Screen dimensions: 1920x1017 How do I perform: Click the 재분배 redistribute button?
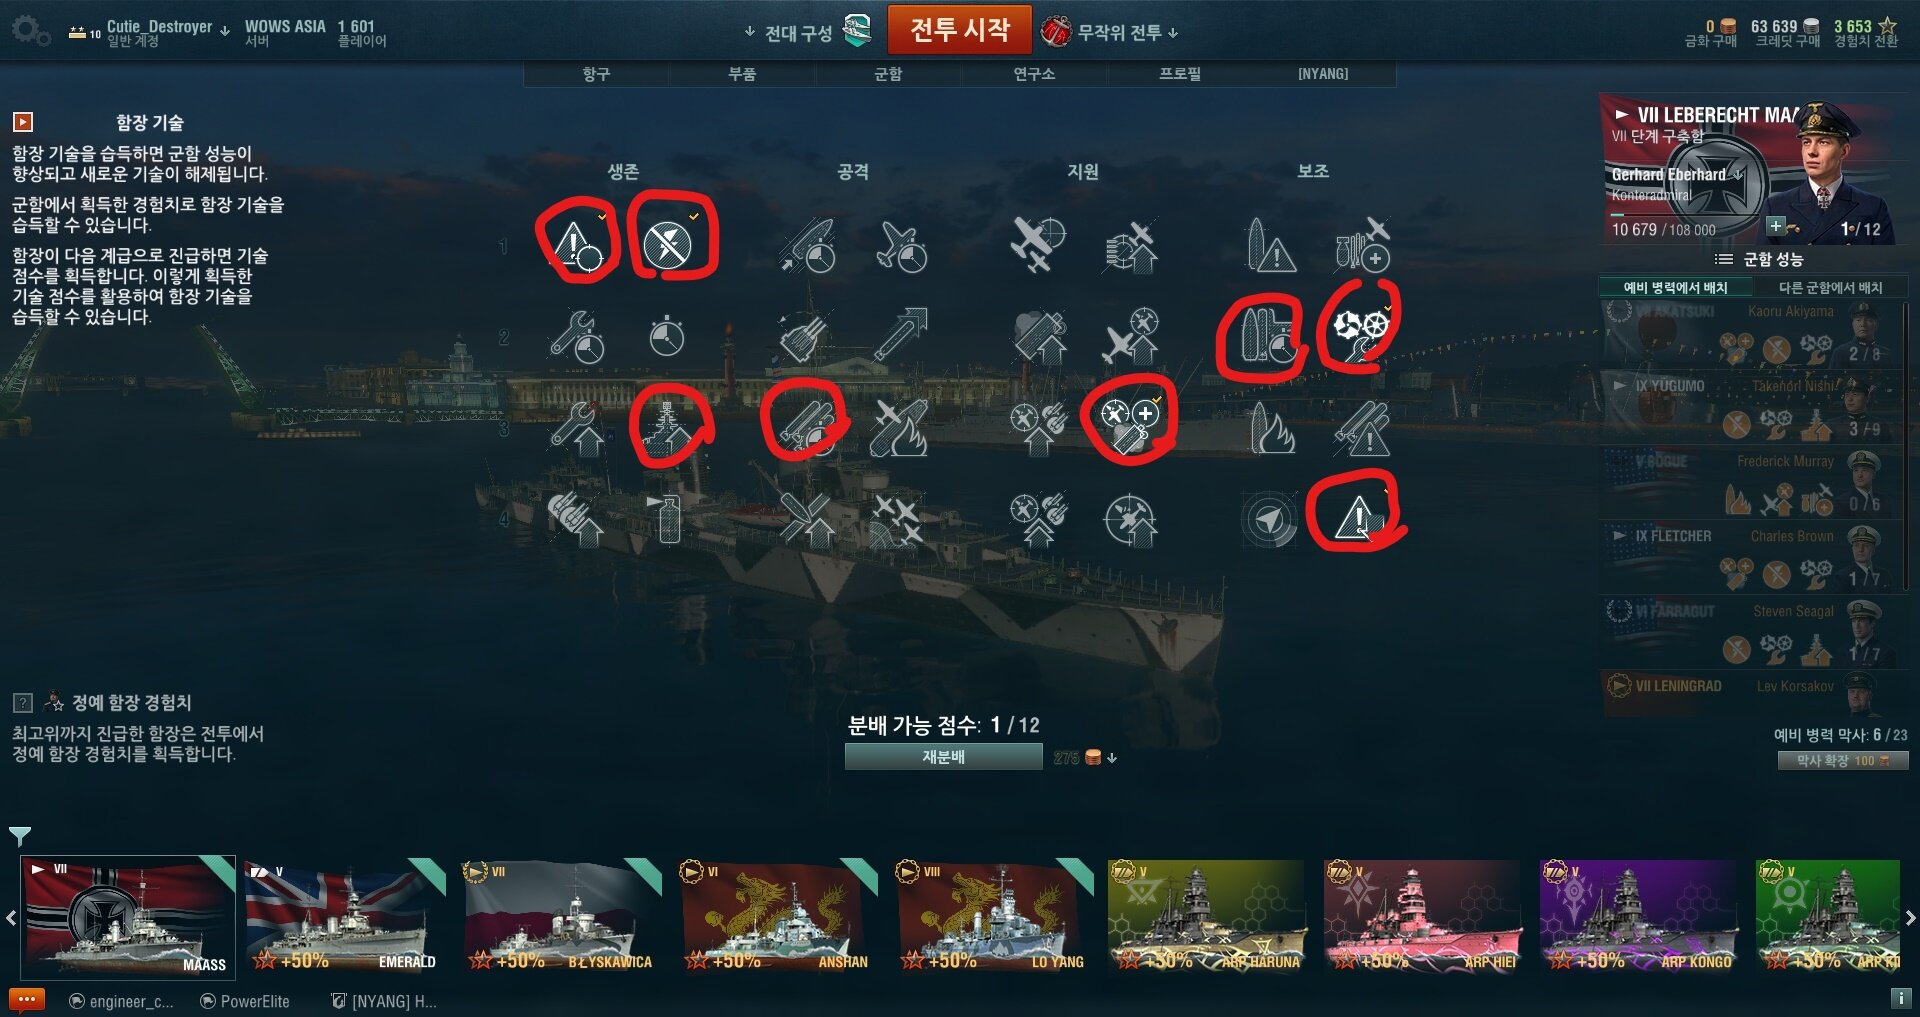(943, 757)
